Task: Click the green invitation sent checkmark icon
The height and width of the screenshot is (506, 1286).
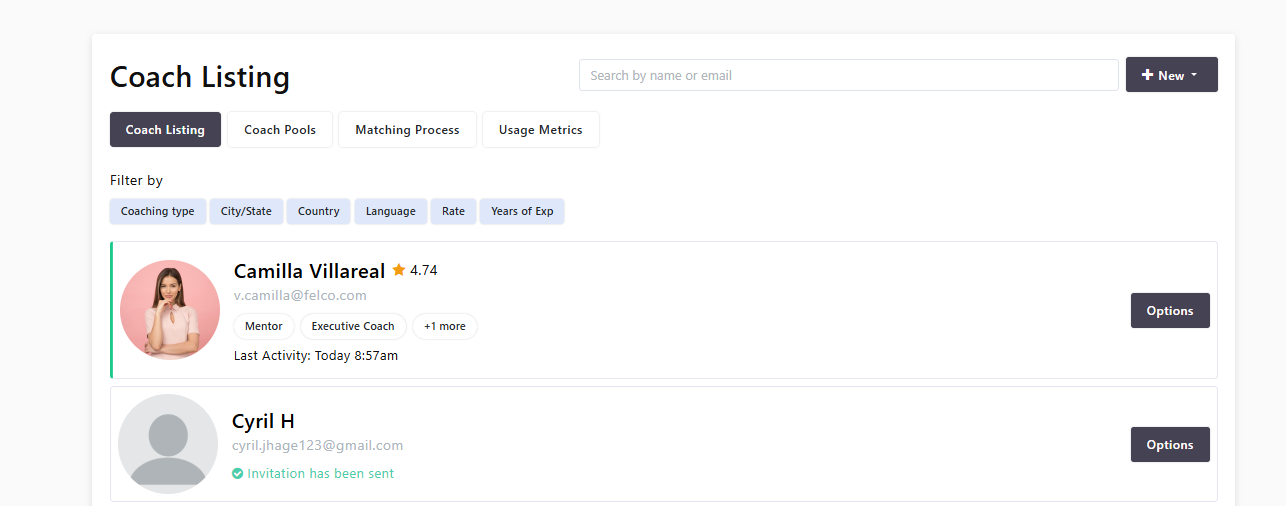Action: pos(238,474)
